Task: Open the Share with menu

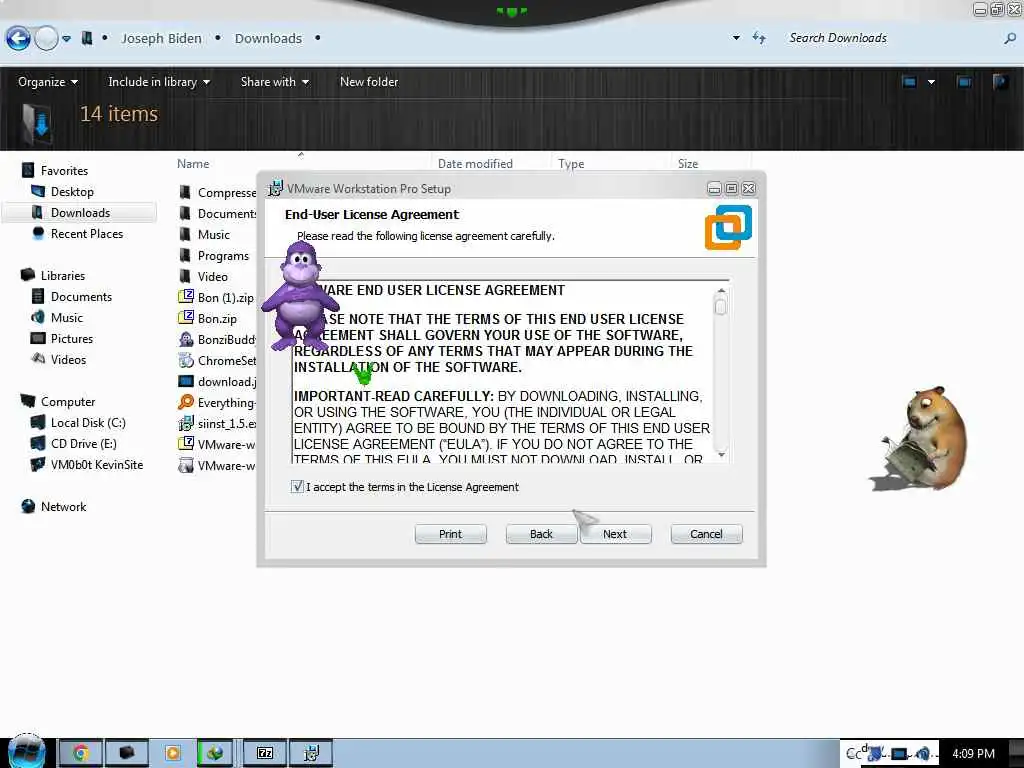Action: 274,82
